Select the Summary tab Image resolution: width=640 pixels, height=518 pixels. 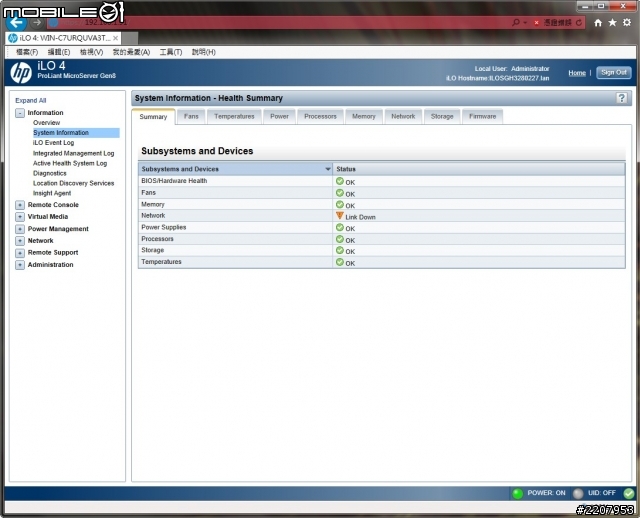(x=153, y=117)
